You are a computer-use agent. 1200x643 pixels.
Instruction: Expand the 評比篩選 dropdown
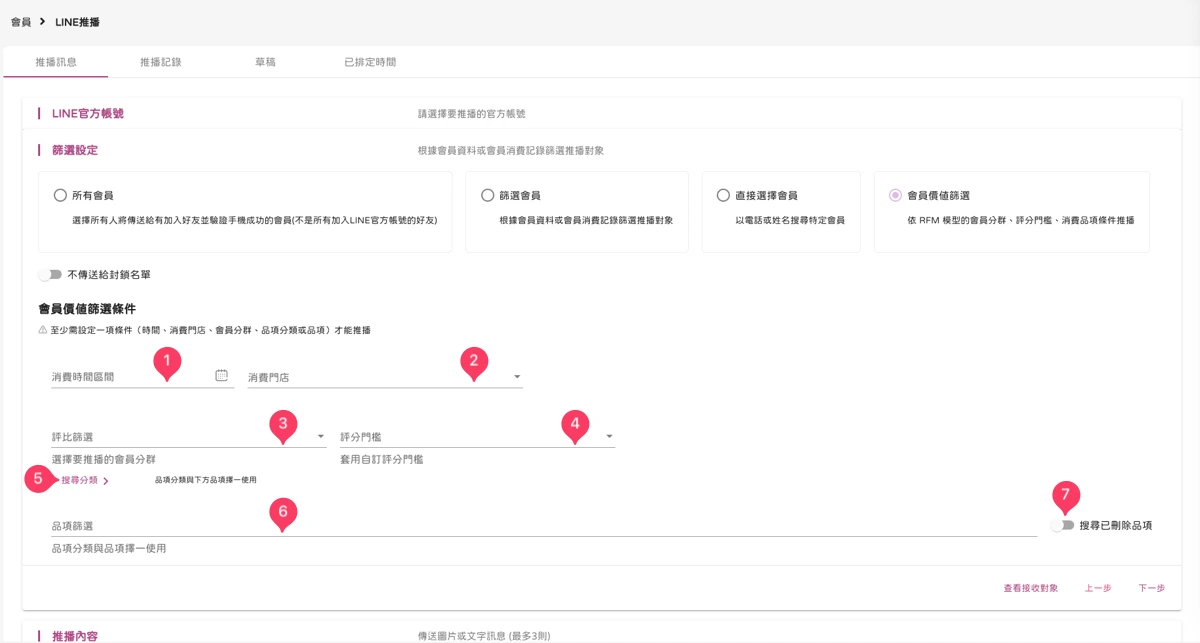[x=189, y=437]
